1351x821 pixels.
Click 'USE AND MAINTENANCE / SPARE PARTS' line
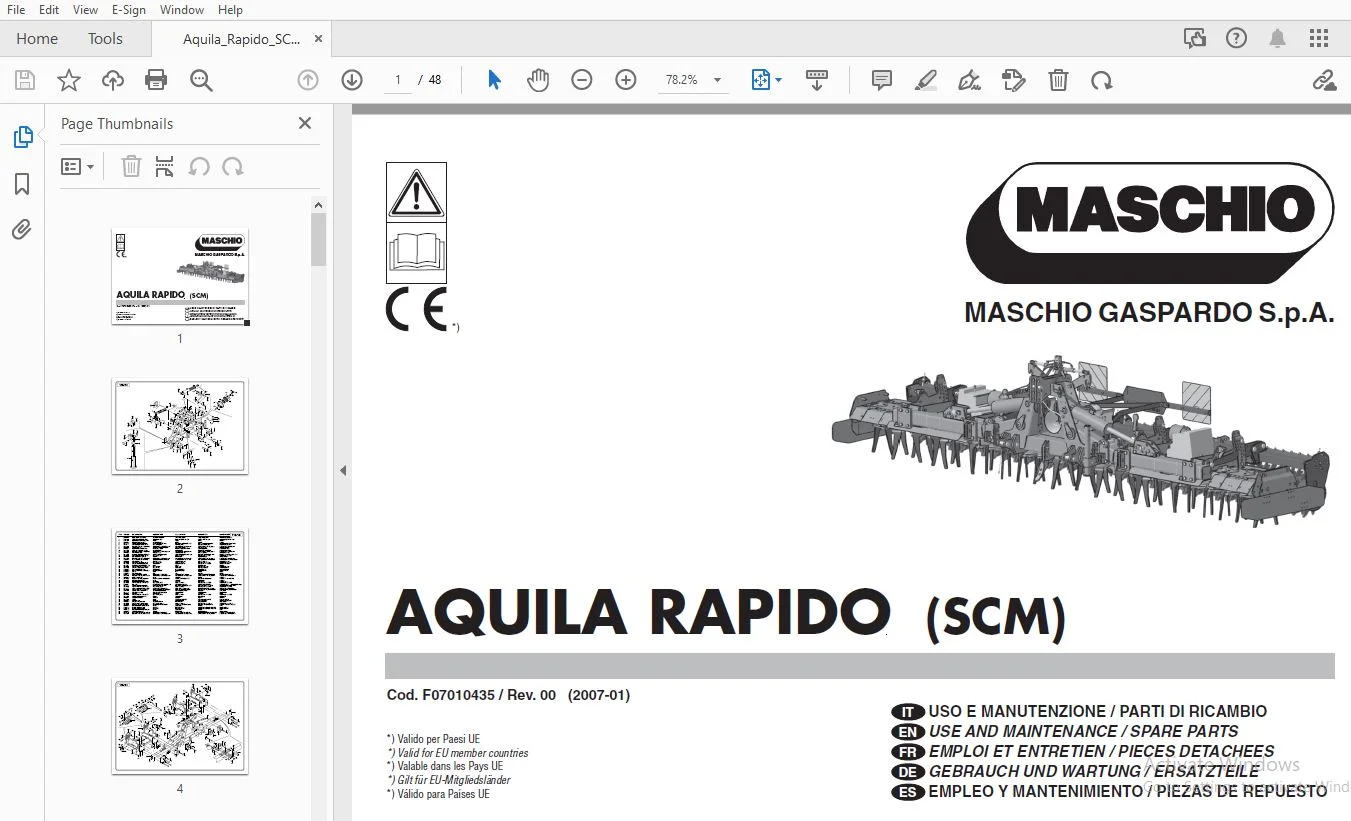1083,731
